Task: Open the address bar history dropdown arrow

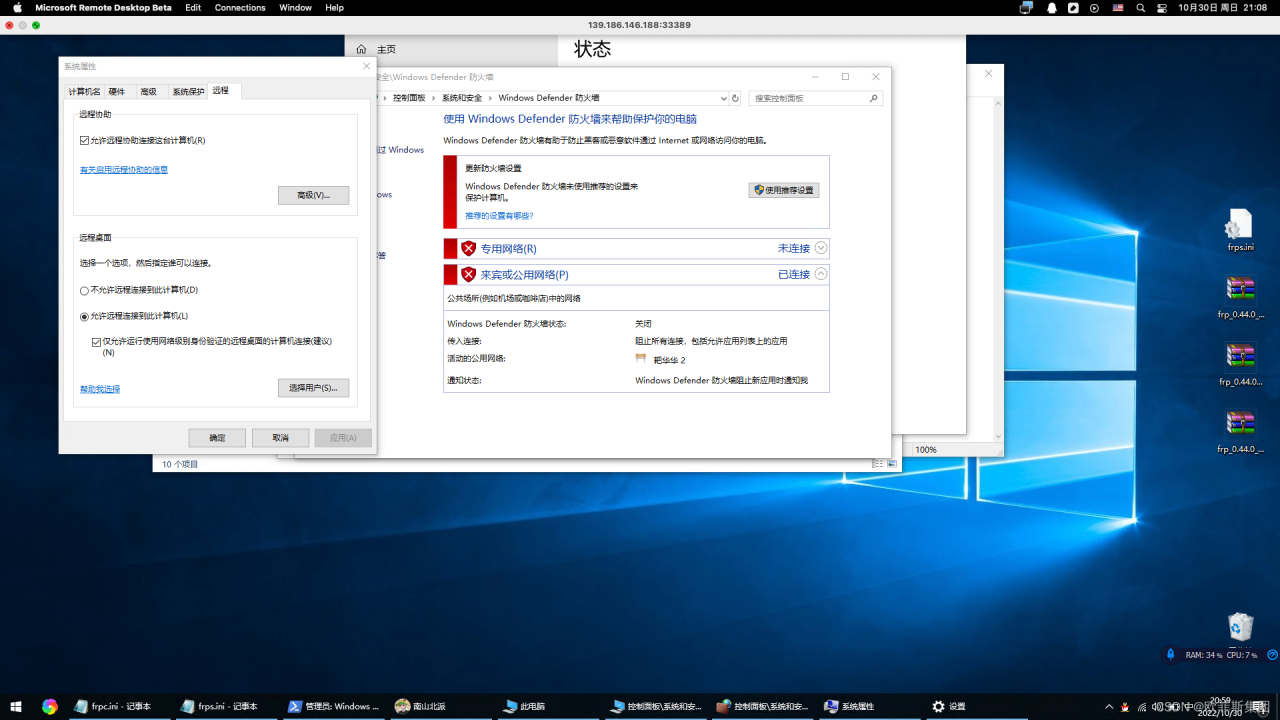Action: click(723, 98)
